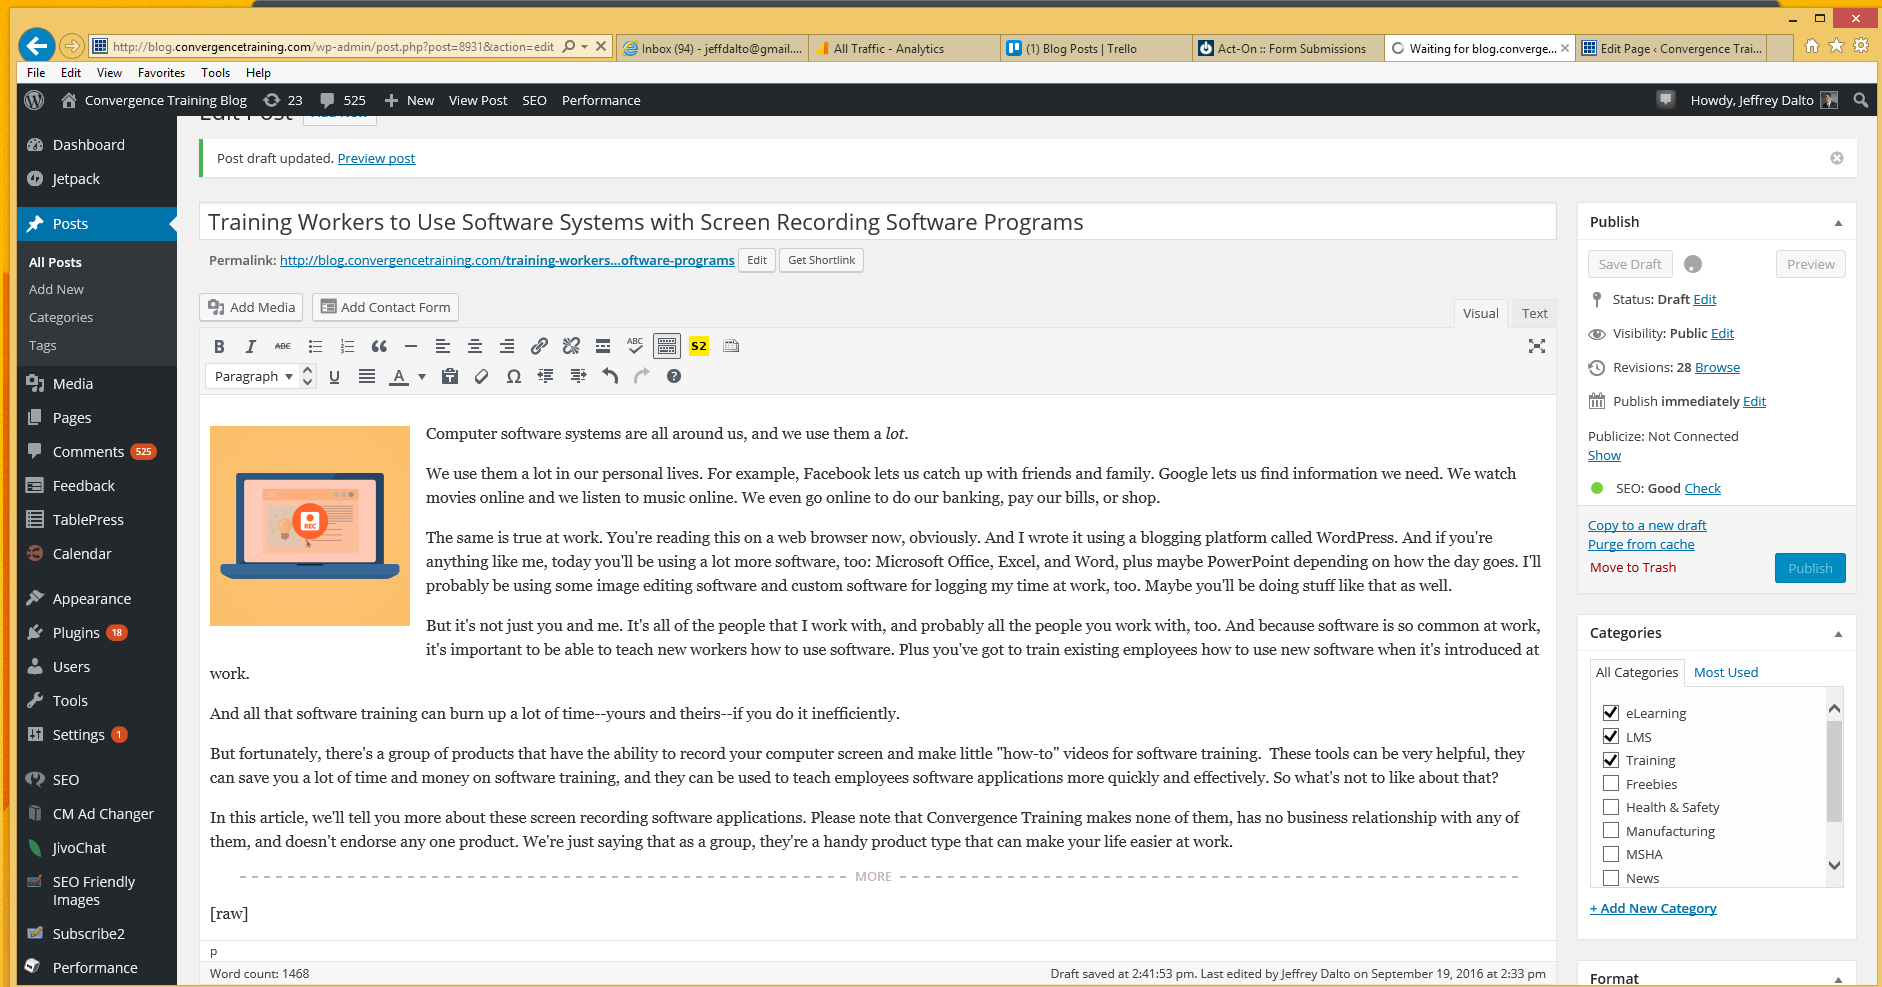
Task: Apply strikethrough formatting
Action: click(283, 346)
